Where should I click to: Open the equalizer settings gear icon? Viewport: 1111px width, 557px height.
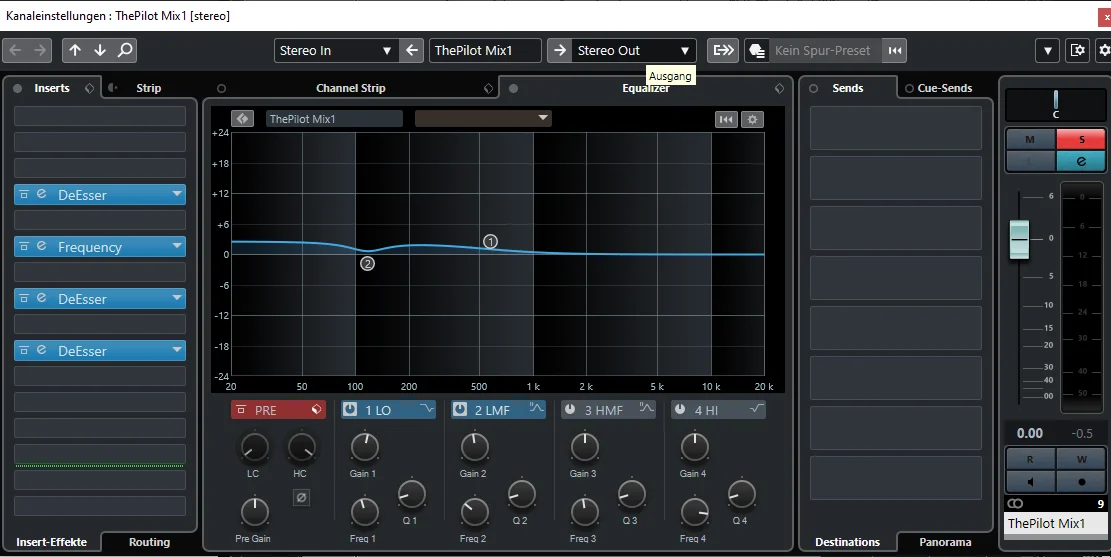pos(752,119)
